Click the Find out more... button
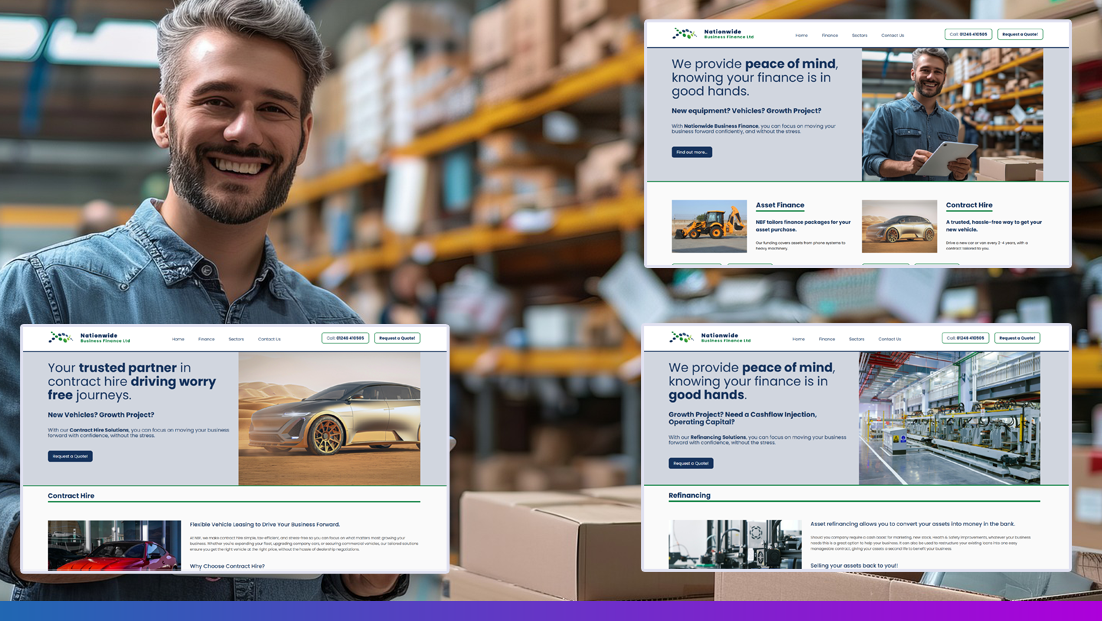 (x=692, y=152)
